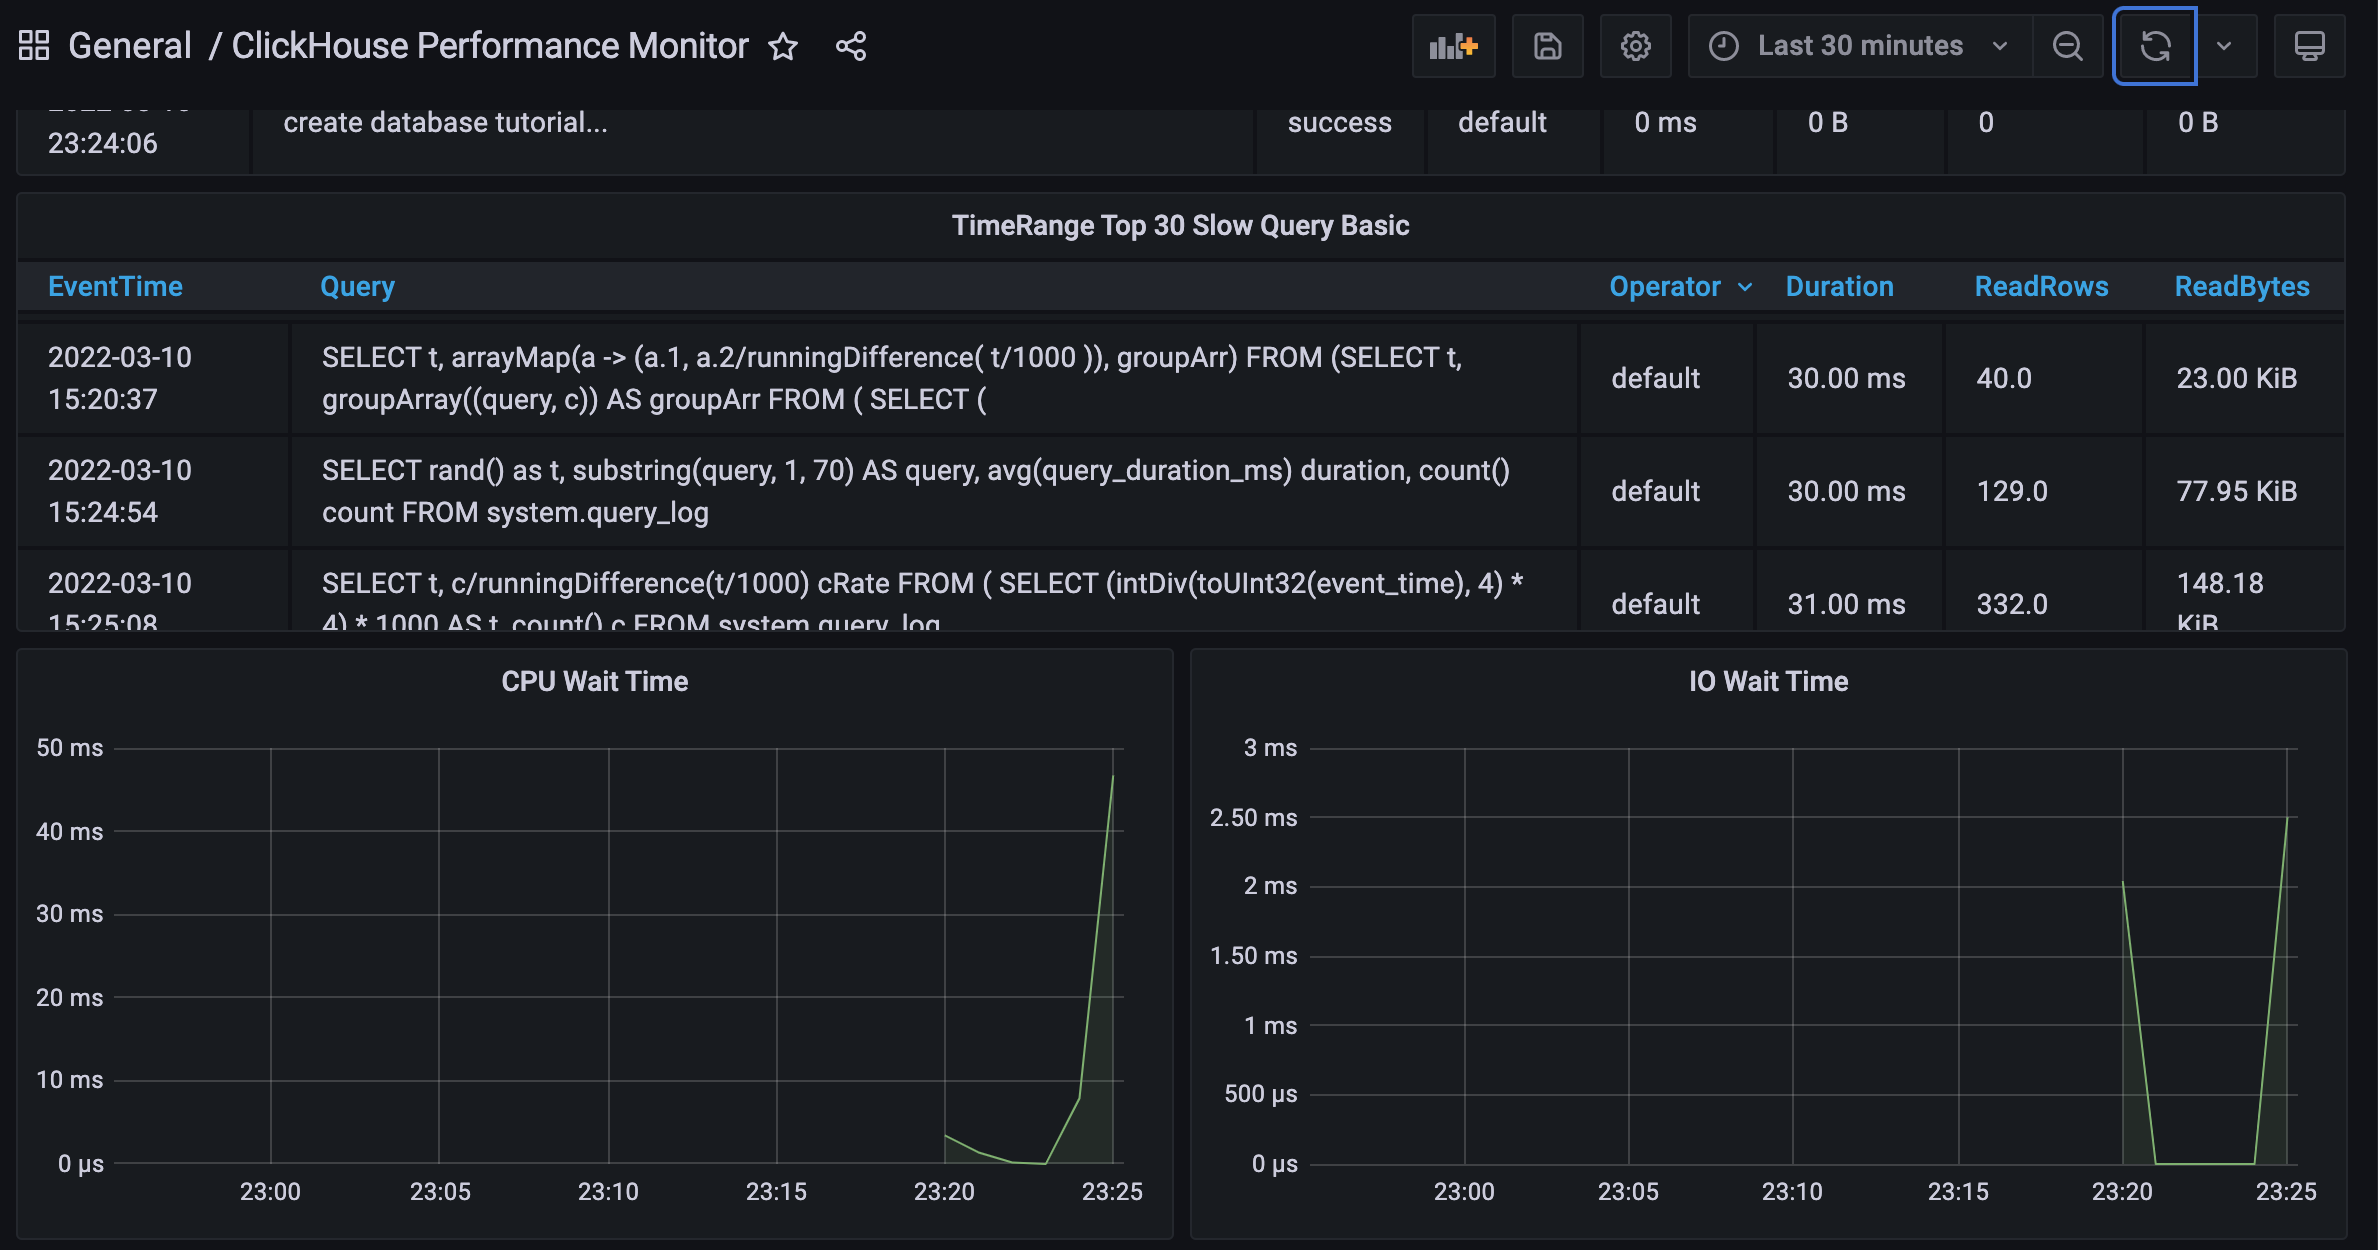Refresh the dashboard
Viewport: 2378px width, 1250px height.
coord(2155,45)
